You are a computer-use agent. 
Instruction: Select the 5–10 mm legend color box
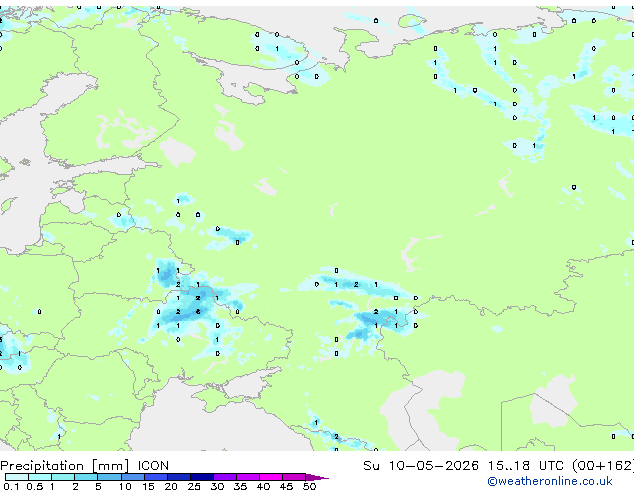click(x=109, y=477)
